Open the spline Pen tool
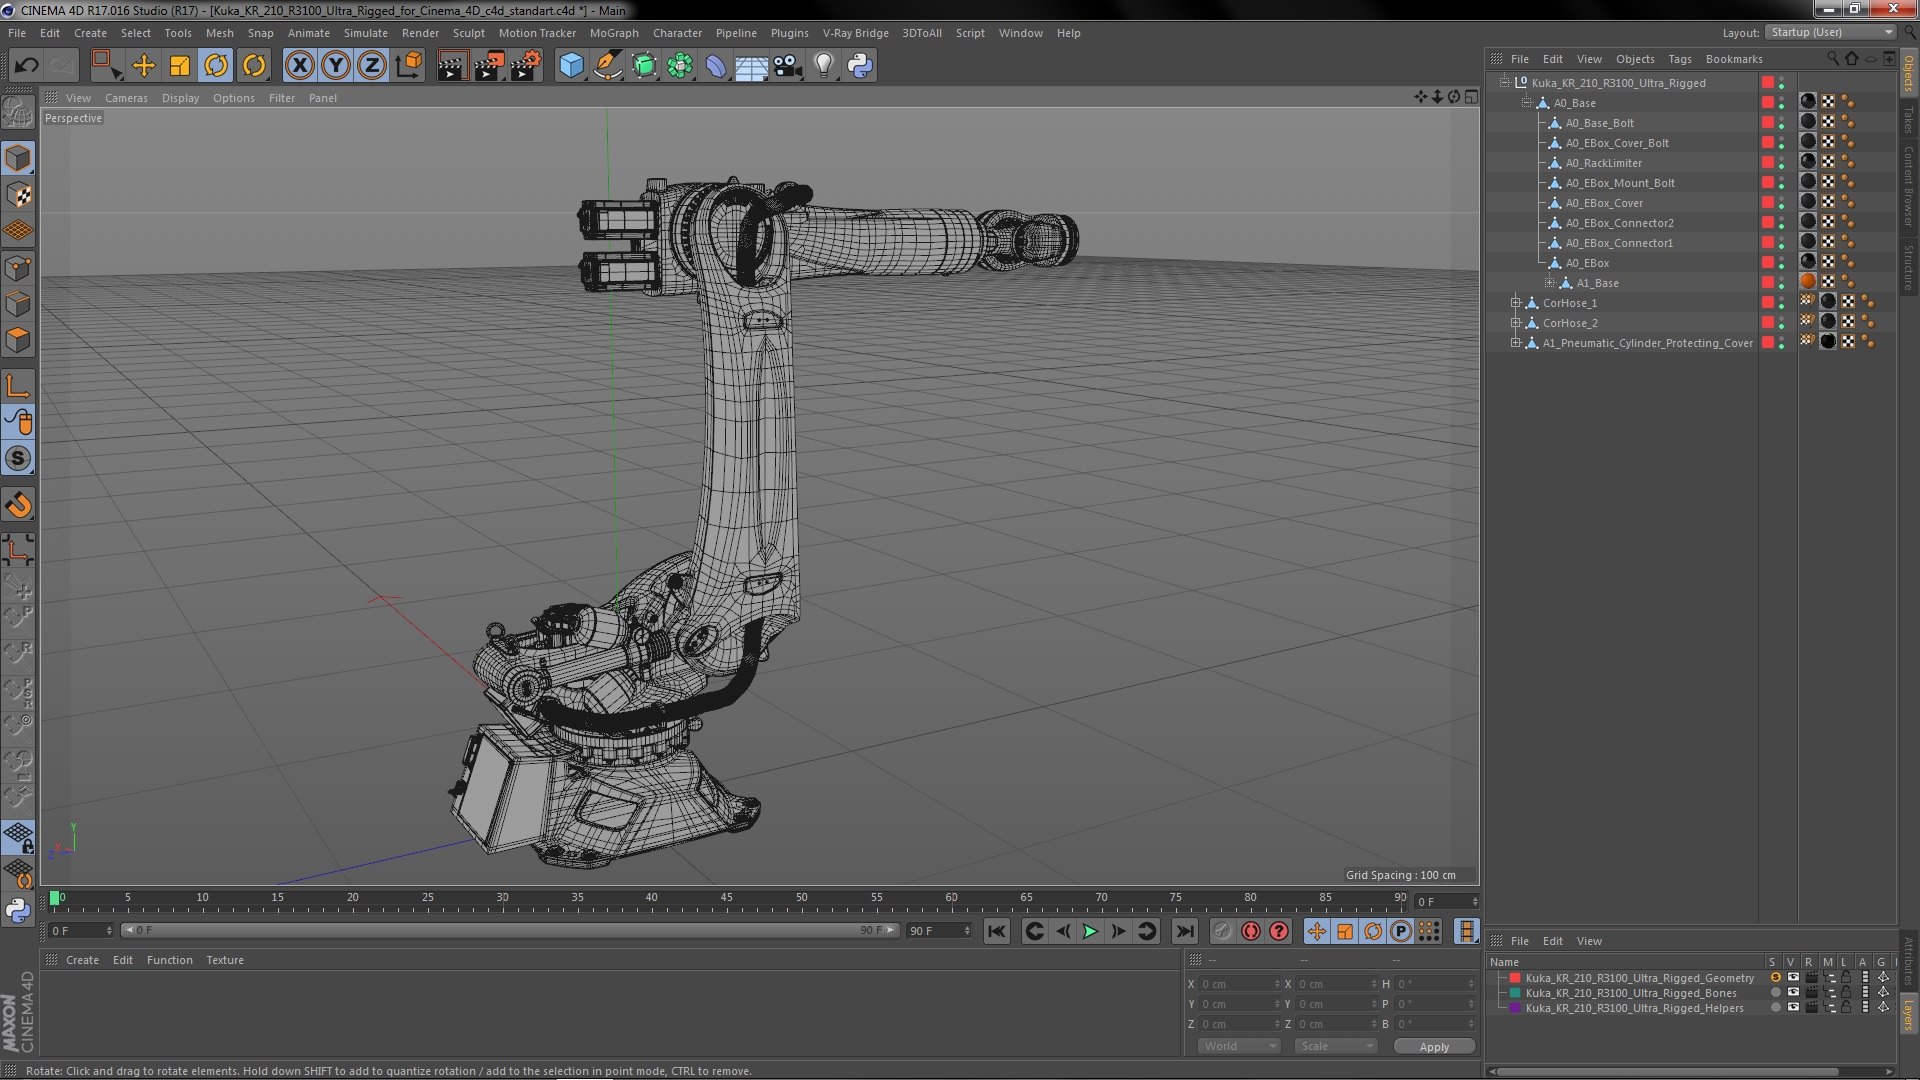 [x=607, y=66]
